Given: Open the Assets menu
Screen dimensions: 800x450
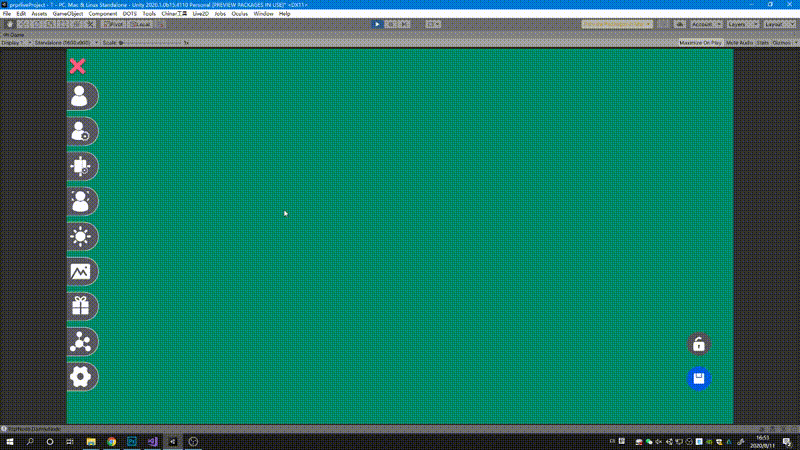Looking at the screenshot, I should [x=39, y=14].
